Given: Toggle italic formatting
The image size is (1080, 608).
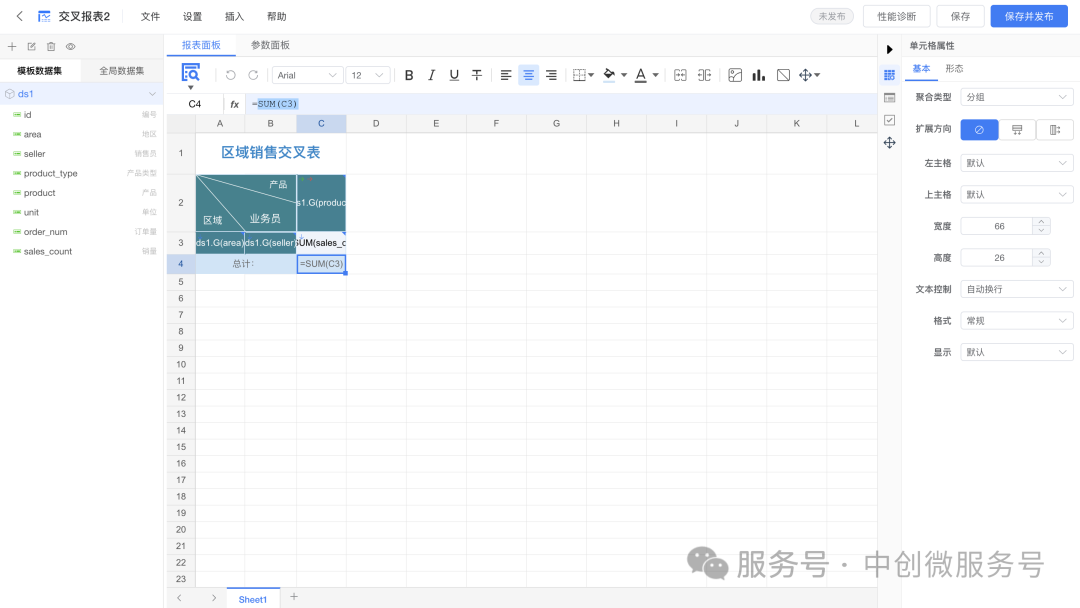Looking at the screenshot, I should 432,75.
